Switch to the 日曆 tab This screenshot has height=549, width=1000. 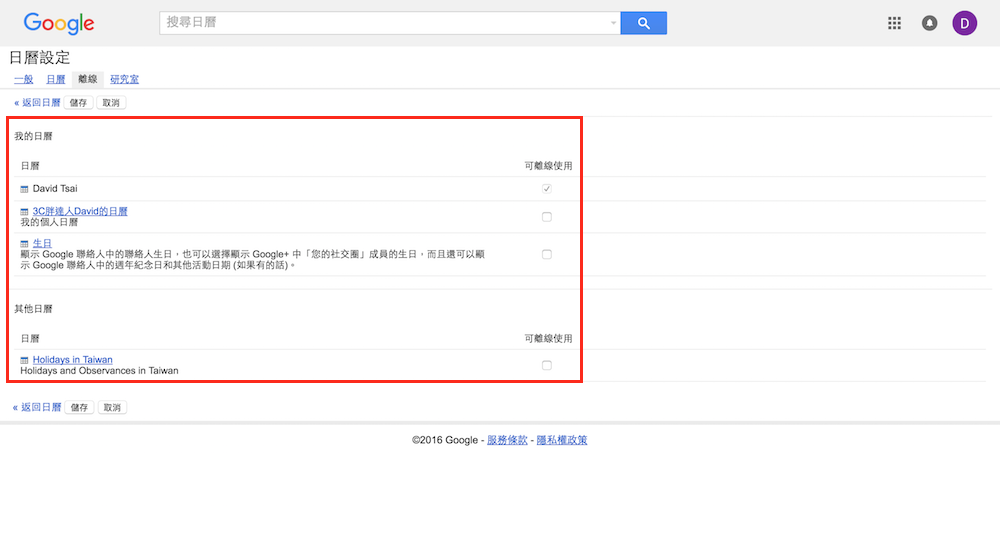click(x=55, y=79)
